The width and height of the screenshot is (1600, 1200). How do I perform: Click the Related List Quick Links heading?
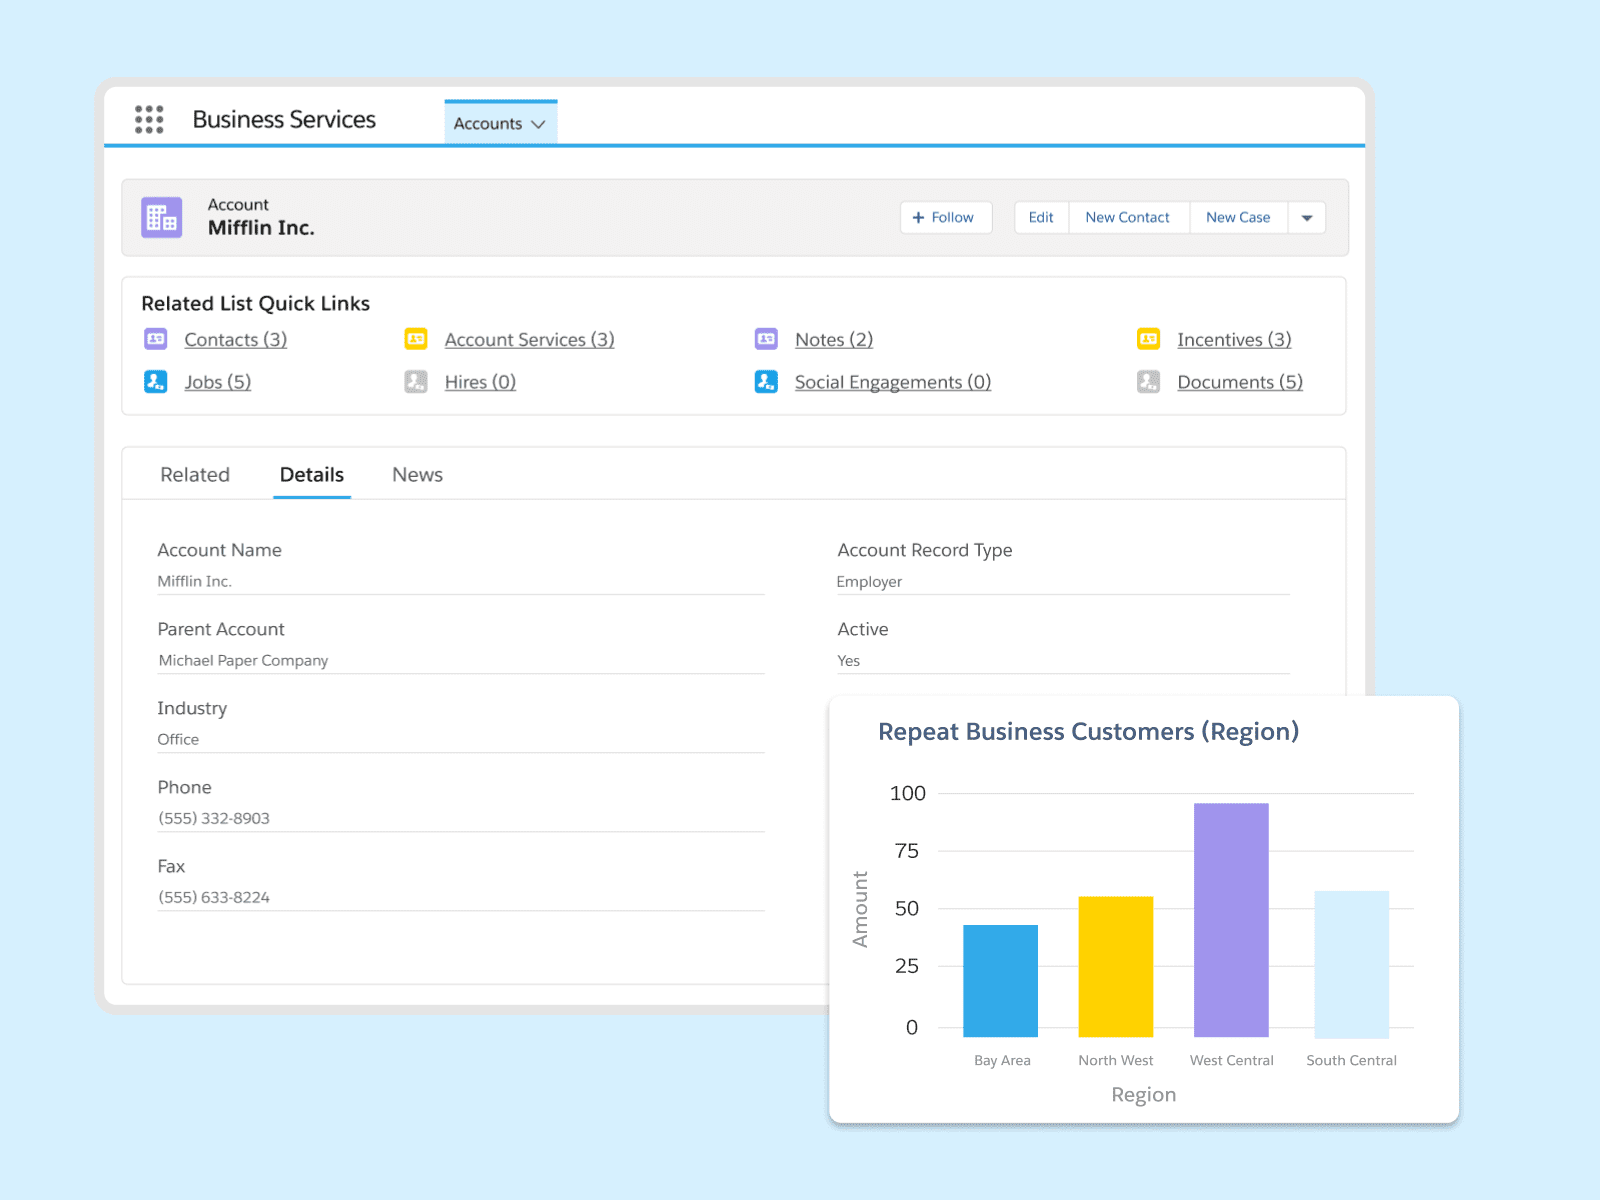click(255, 303)
